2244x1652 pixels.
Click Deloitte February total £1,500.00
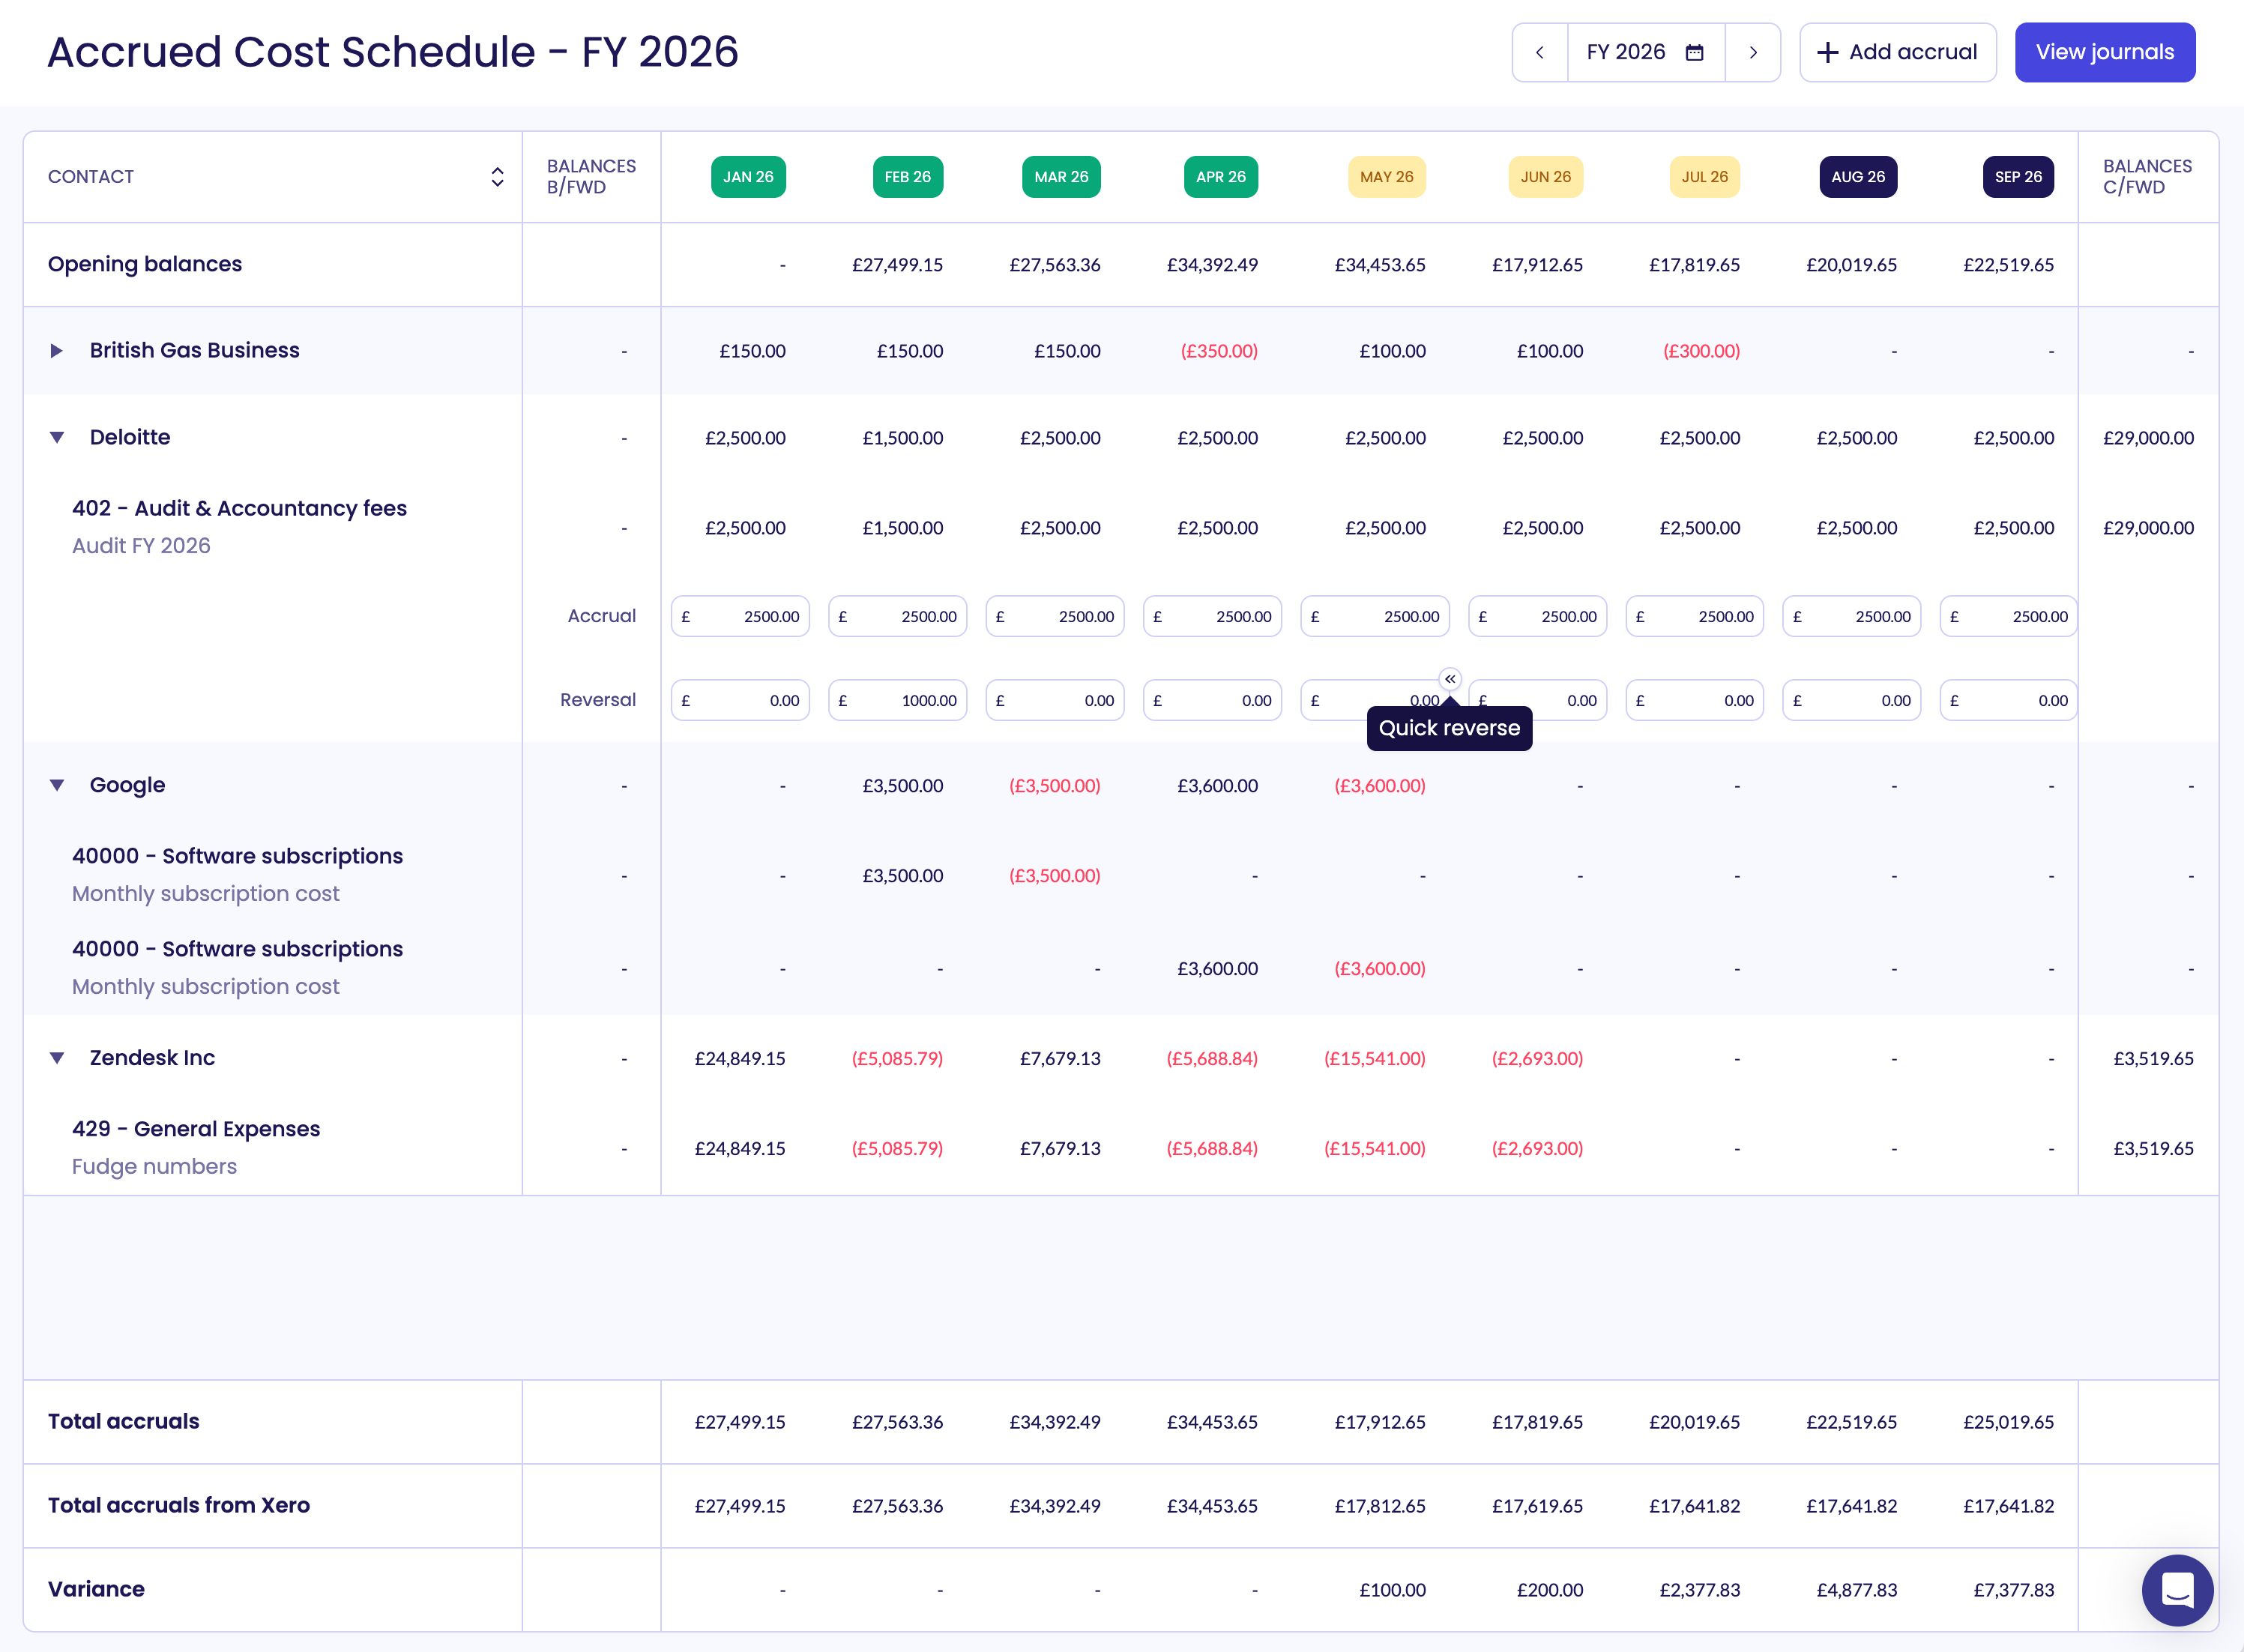[902, 438]
